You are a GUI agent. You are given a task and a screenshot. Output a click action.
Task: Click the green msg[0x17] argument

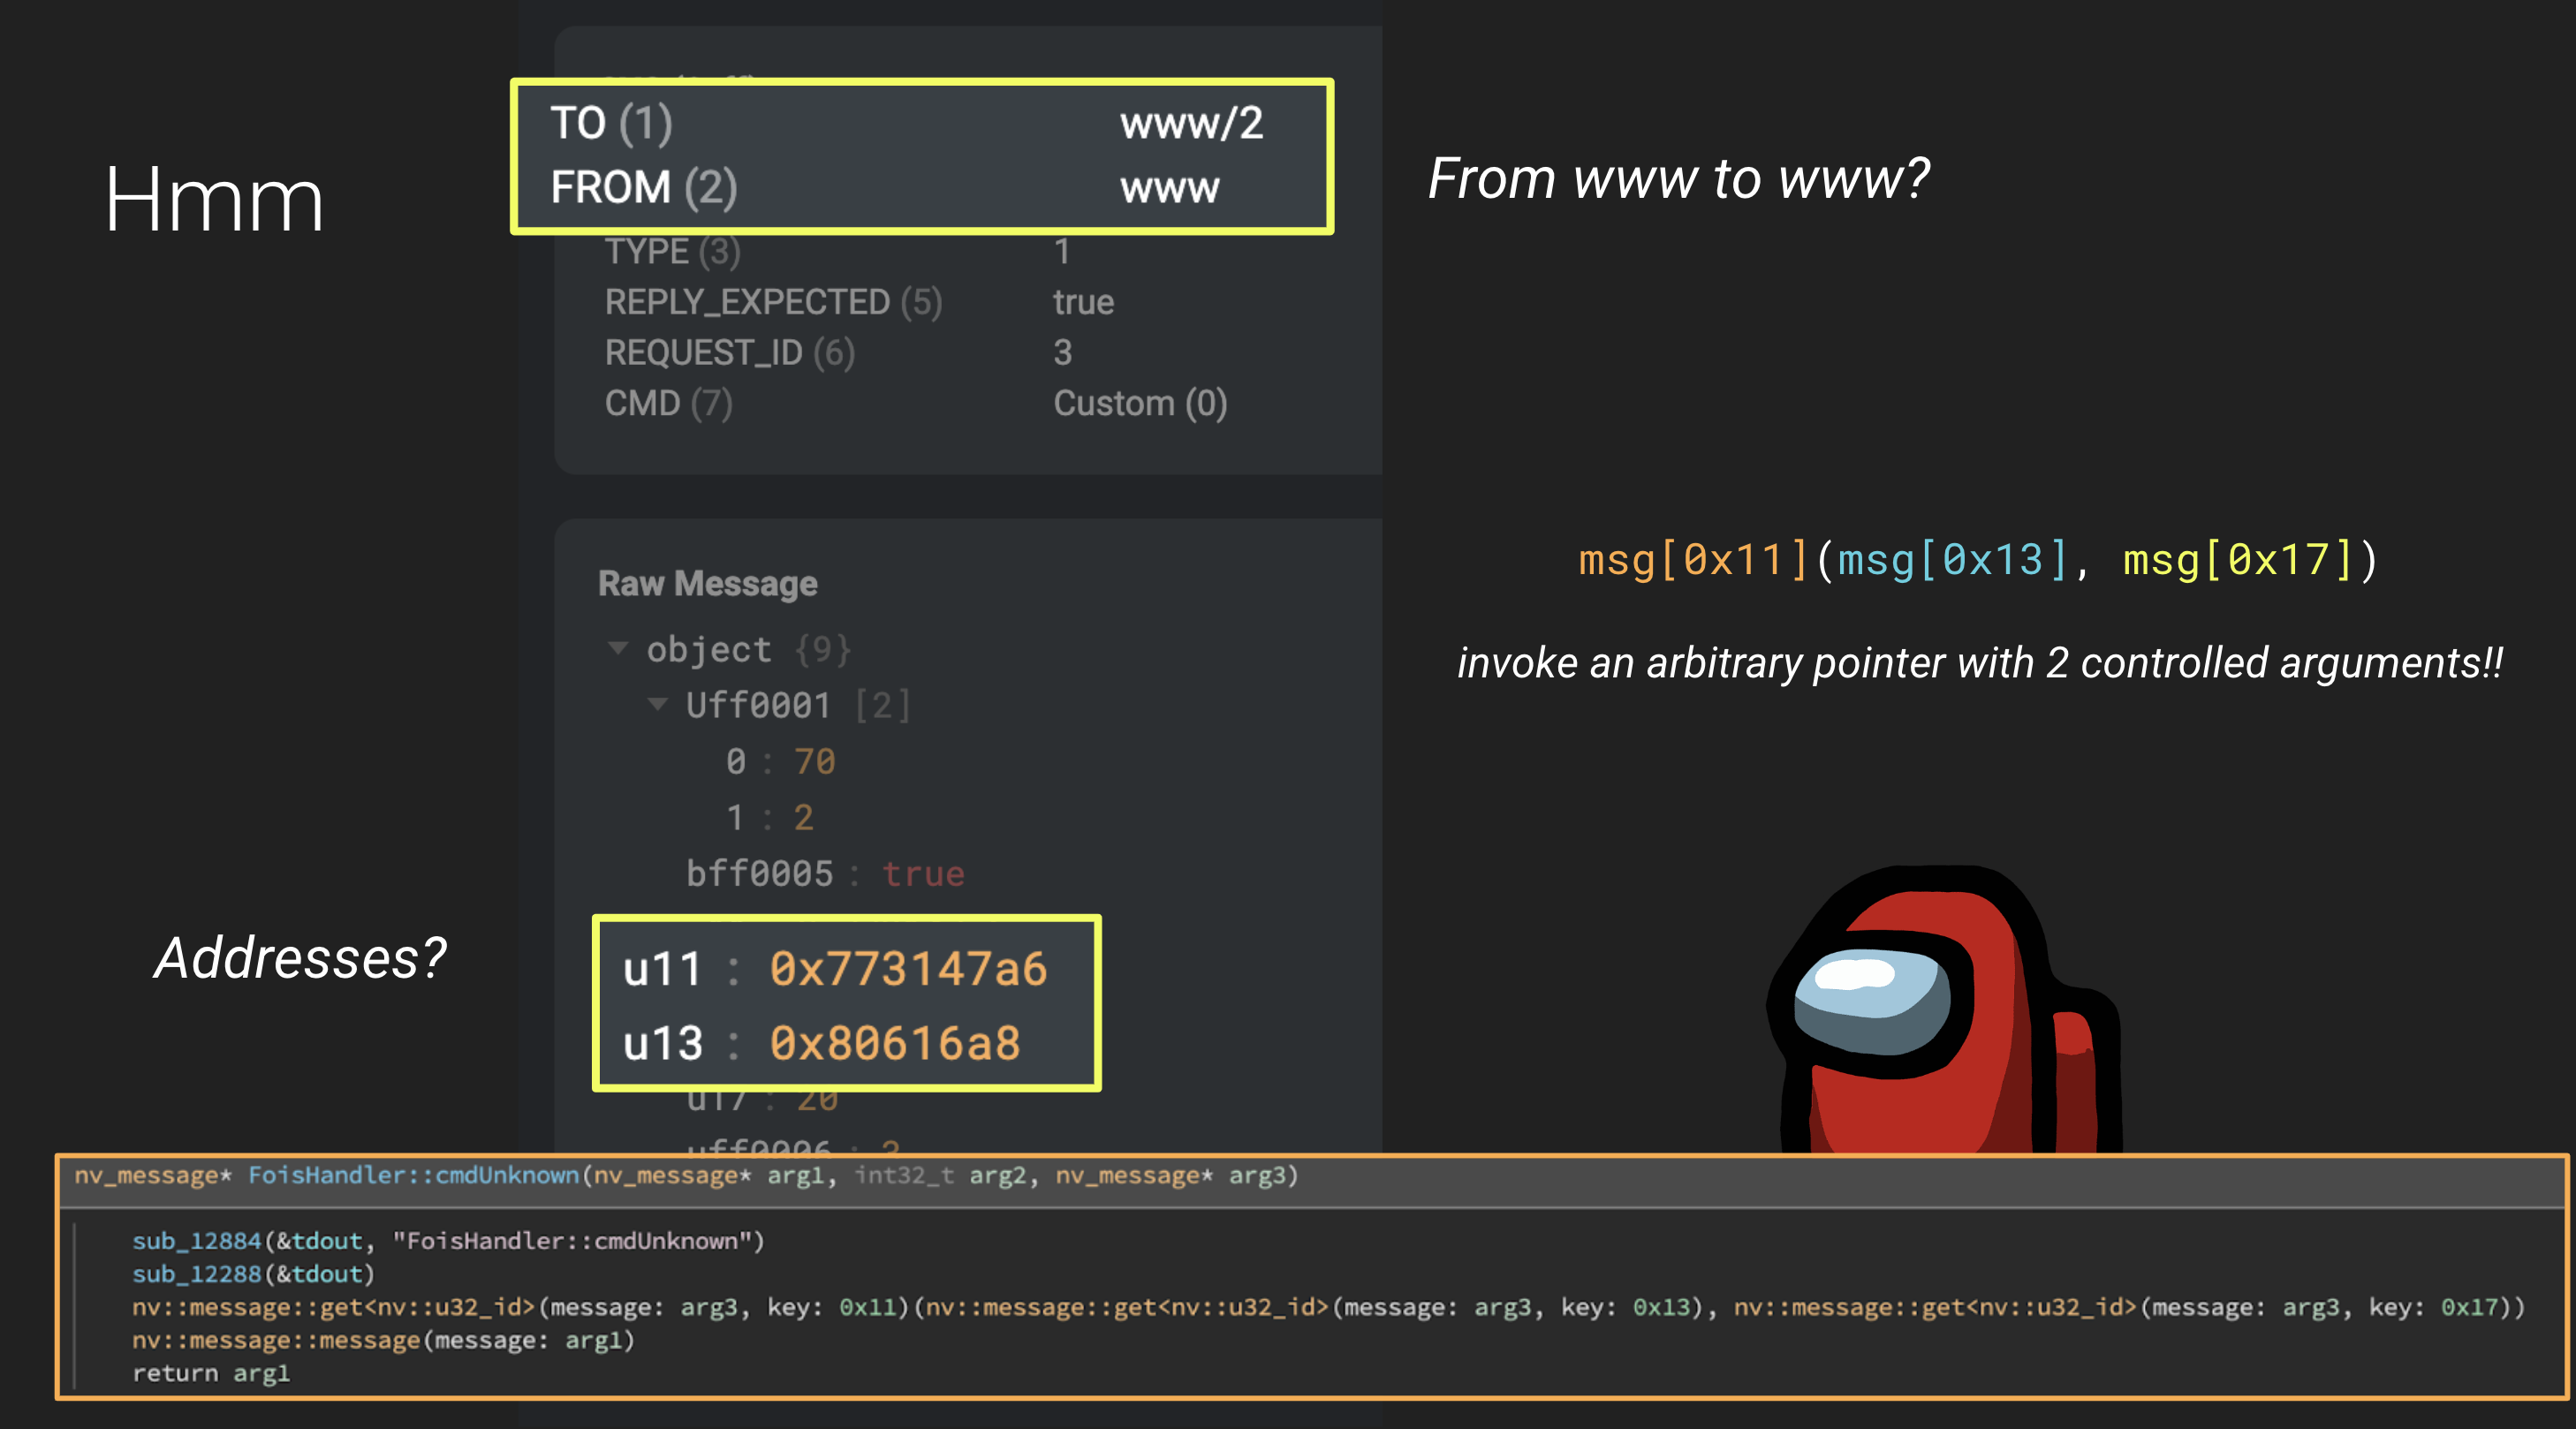(x=2238, y=560)
